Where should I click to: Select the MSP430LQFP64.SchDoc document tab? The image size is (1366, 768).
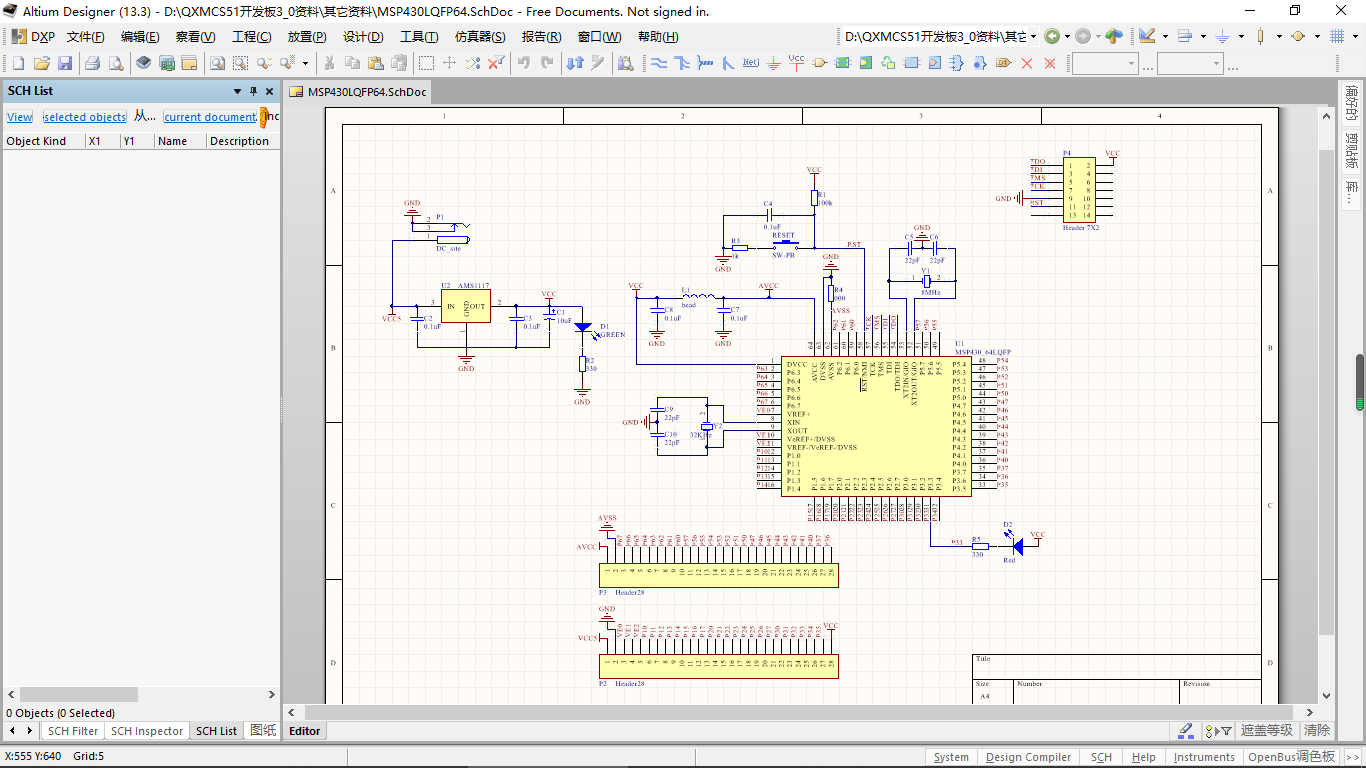click(x=359, y=91)
